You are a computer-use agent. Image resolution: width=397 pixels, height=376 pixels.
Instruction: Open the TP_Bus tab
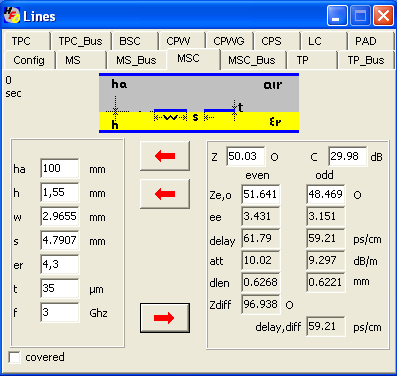(x=366, y=60)
